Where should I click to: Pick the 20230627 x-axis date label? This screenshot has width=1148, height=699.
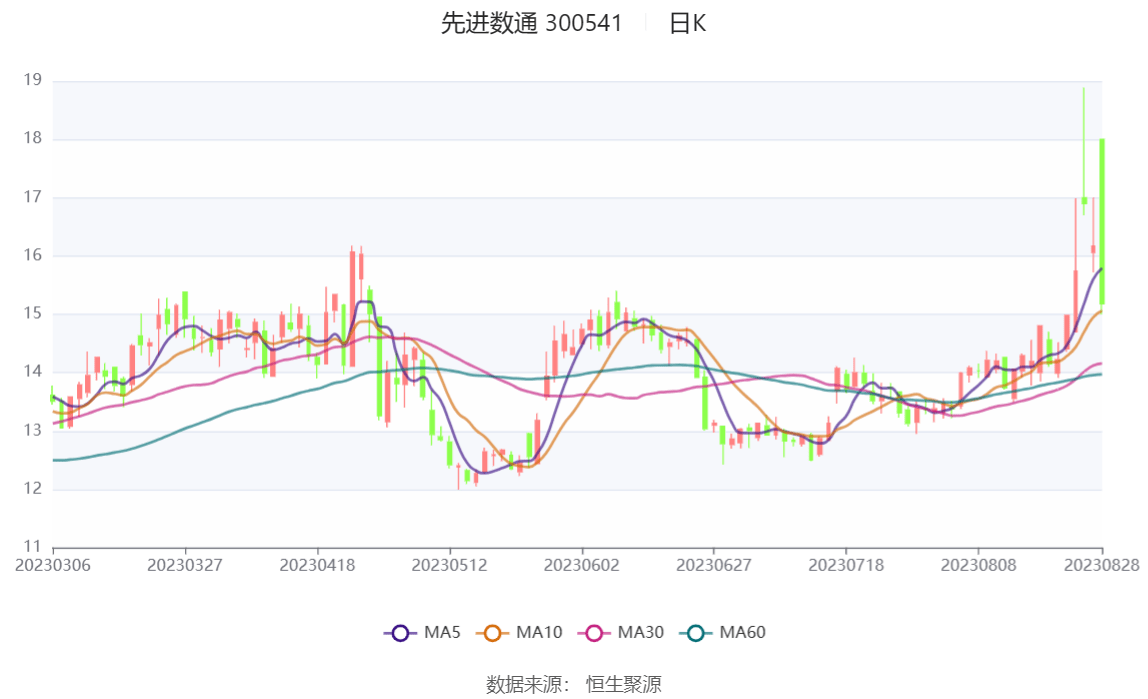(x=713, y=565)
